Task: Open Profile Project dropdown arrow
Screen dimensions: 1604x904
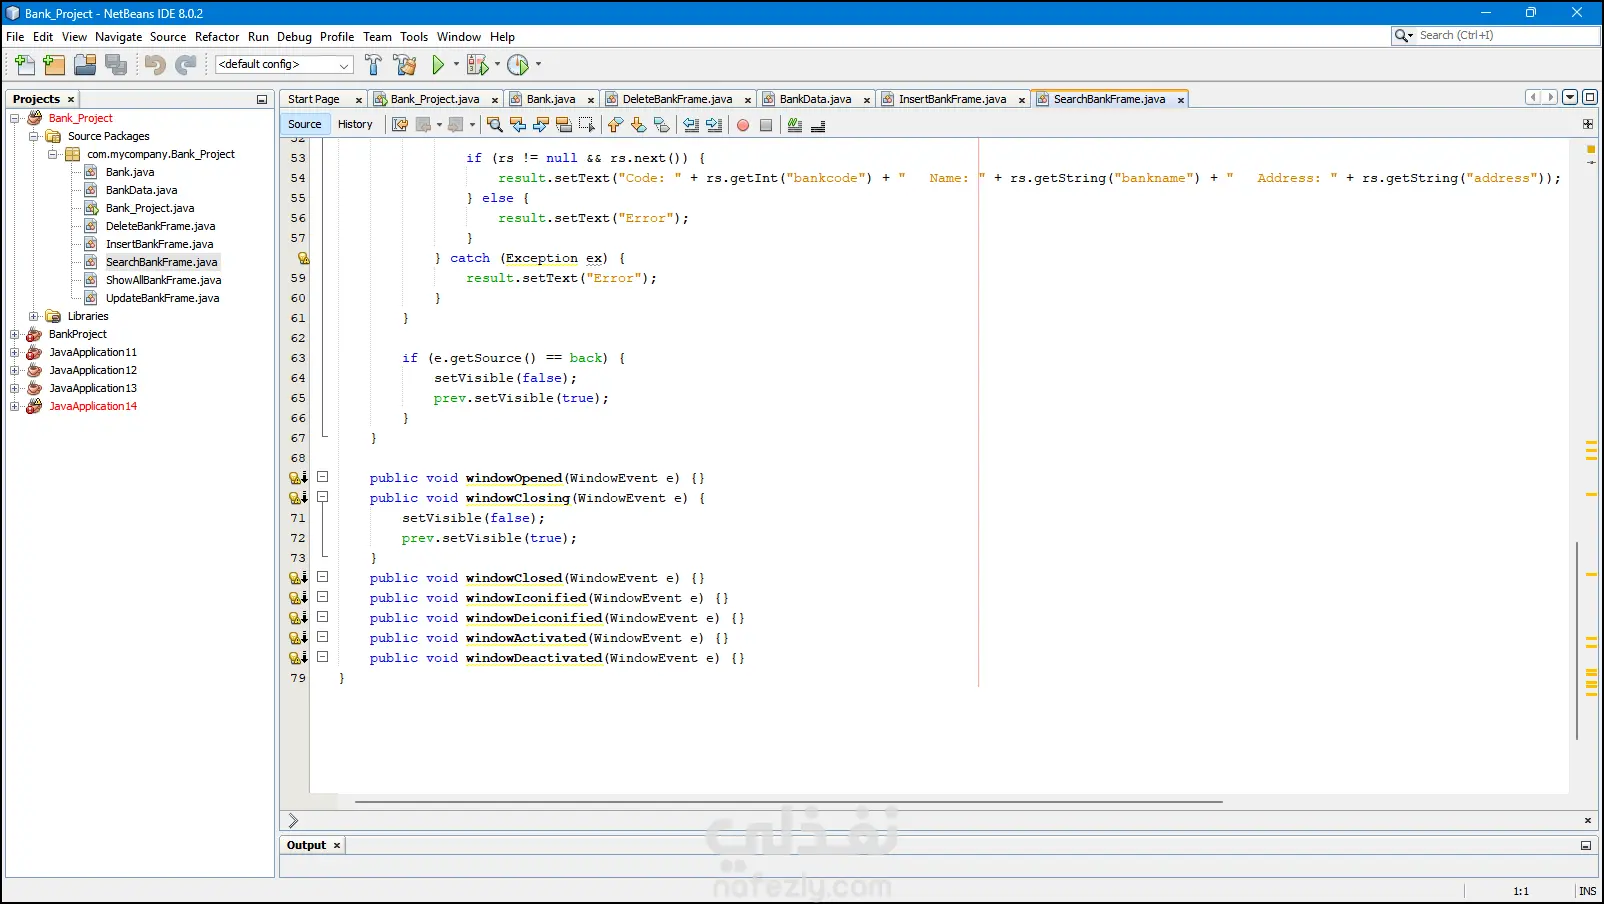Action: pyautogui.click(x=538, y=65)
